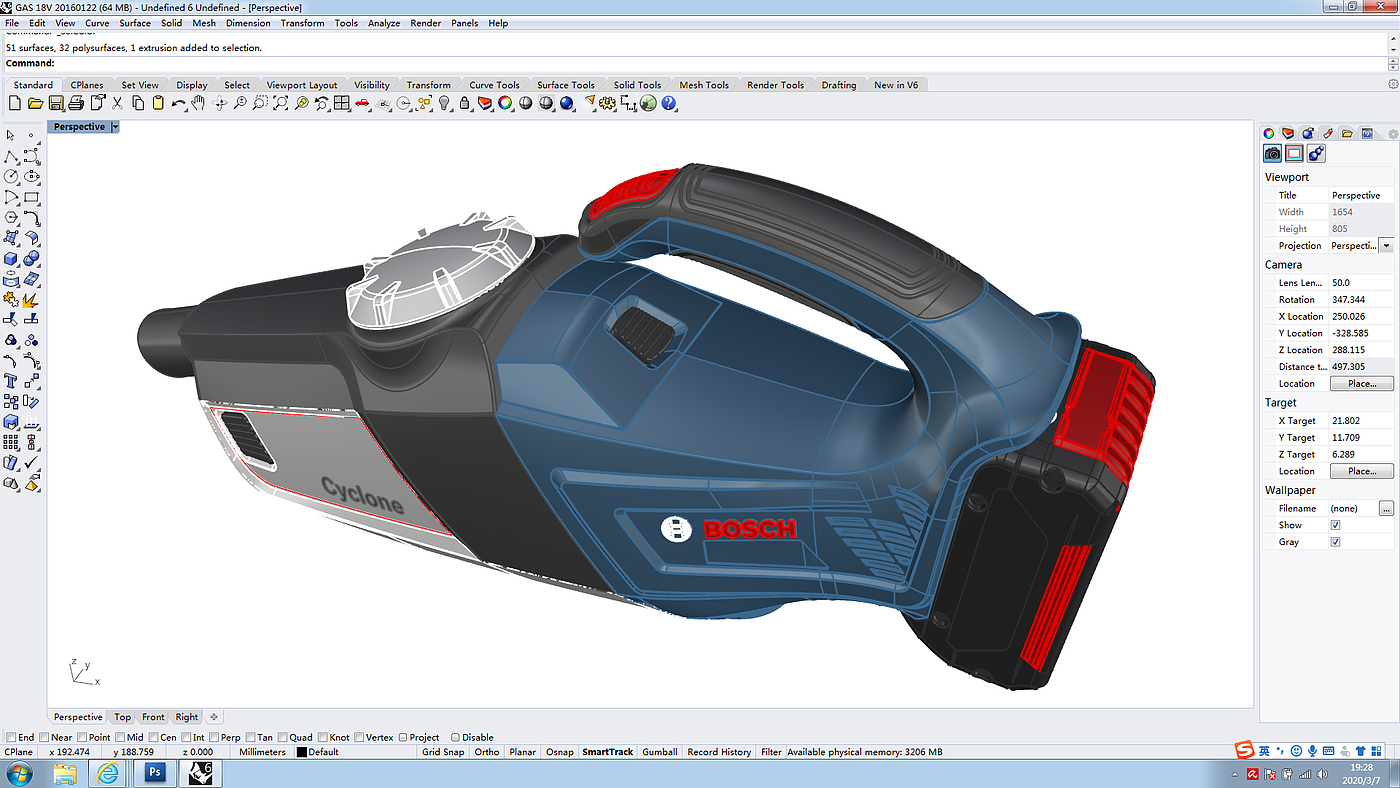Click the Lock objects padlock icon
This screenshot has width=1400, height=788.
464,103
